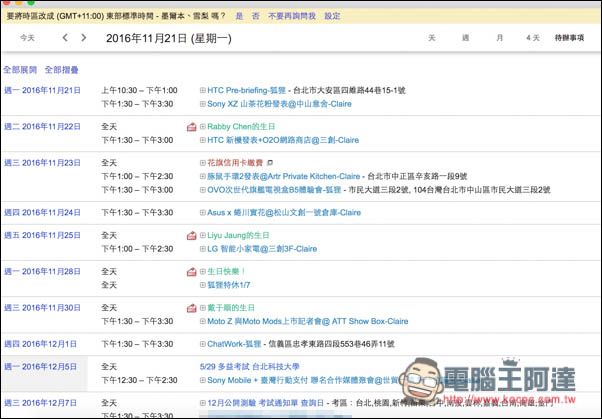Open date 週一 2016年11月21日
602x419 pixels.
click(x=42, y=90)
